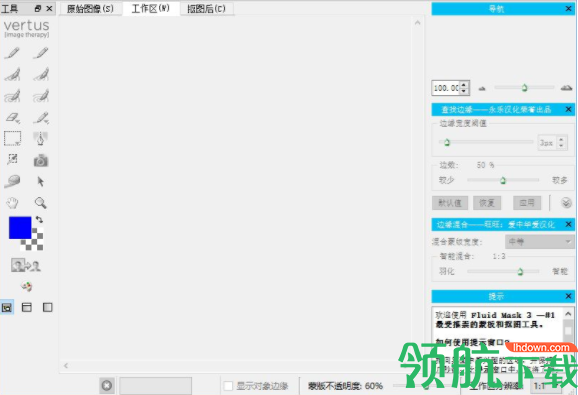Toggle the 显示对象边缘 checkbox
The image size is (578, 395).
click(229, 386)
